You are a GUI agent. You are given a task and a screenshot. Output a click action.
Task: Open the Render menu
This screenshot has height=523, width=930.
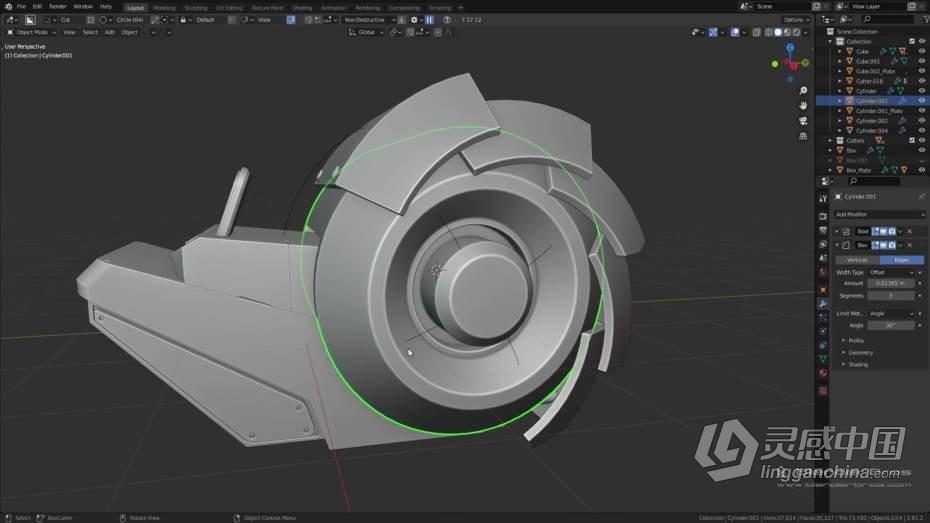pos(58,7)
